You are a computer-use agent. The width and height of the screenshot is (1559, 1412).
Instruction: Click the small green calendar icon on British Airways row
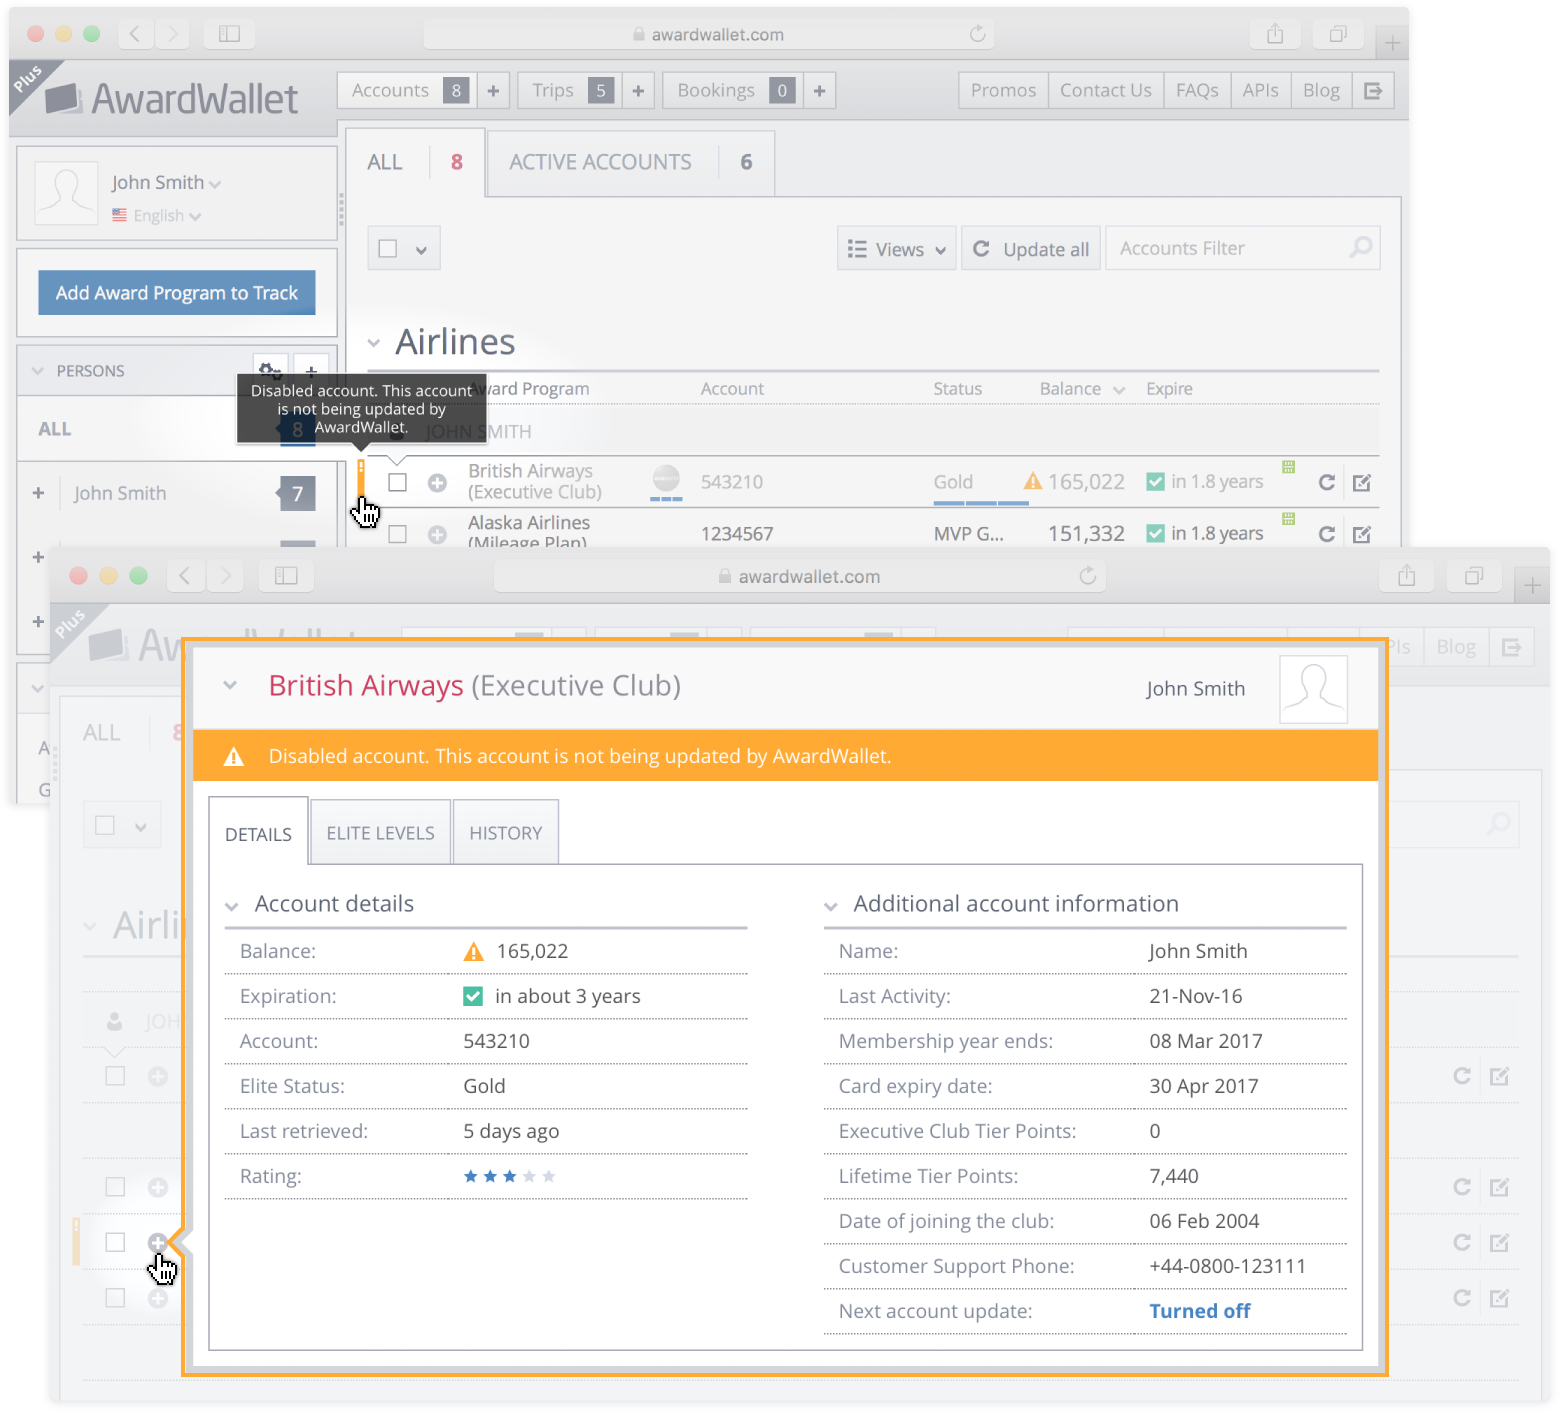pos(1288,466)
